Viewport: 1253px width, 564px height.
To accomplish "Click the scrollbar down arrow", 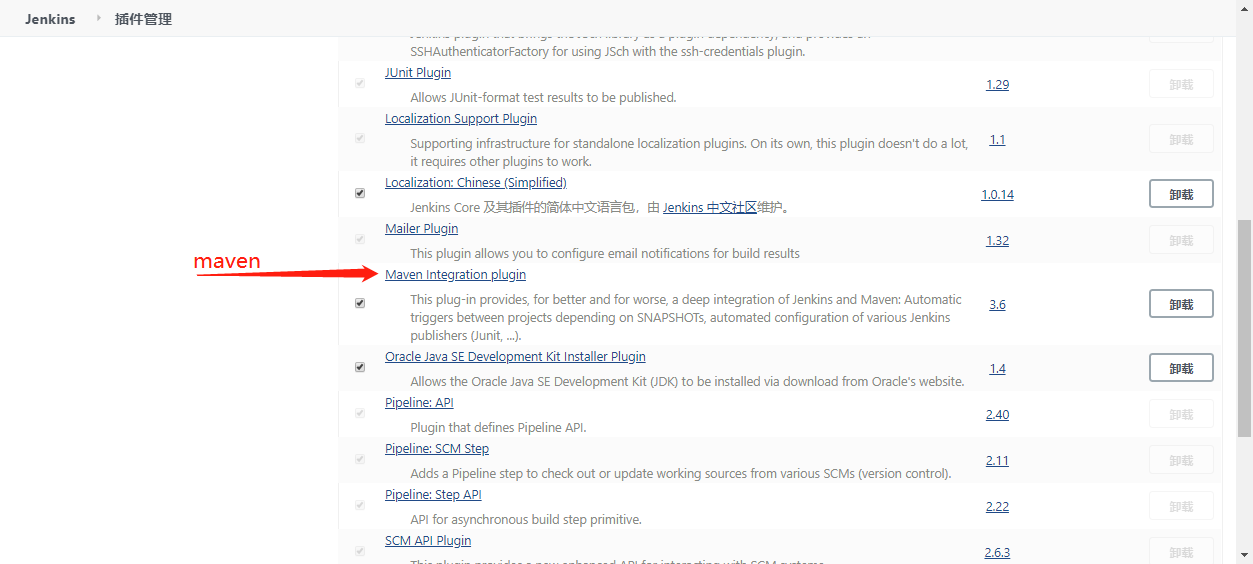I will [x=1245, y=556].
